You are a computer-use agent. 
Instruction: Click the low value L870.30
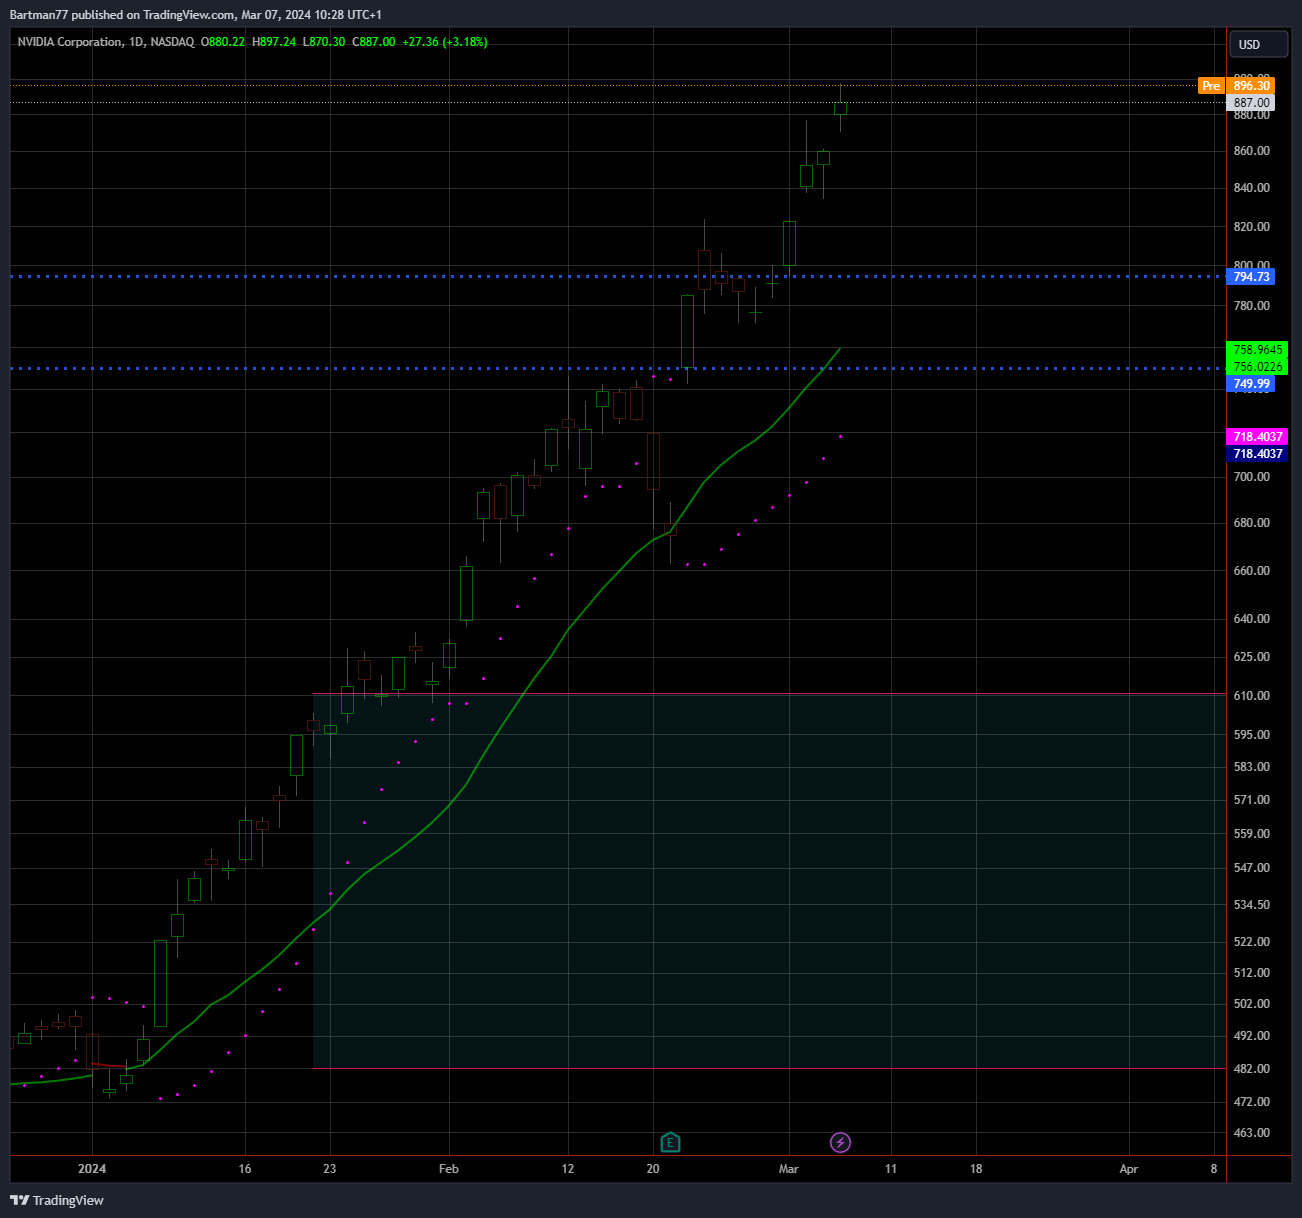(324, 42)
